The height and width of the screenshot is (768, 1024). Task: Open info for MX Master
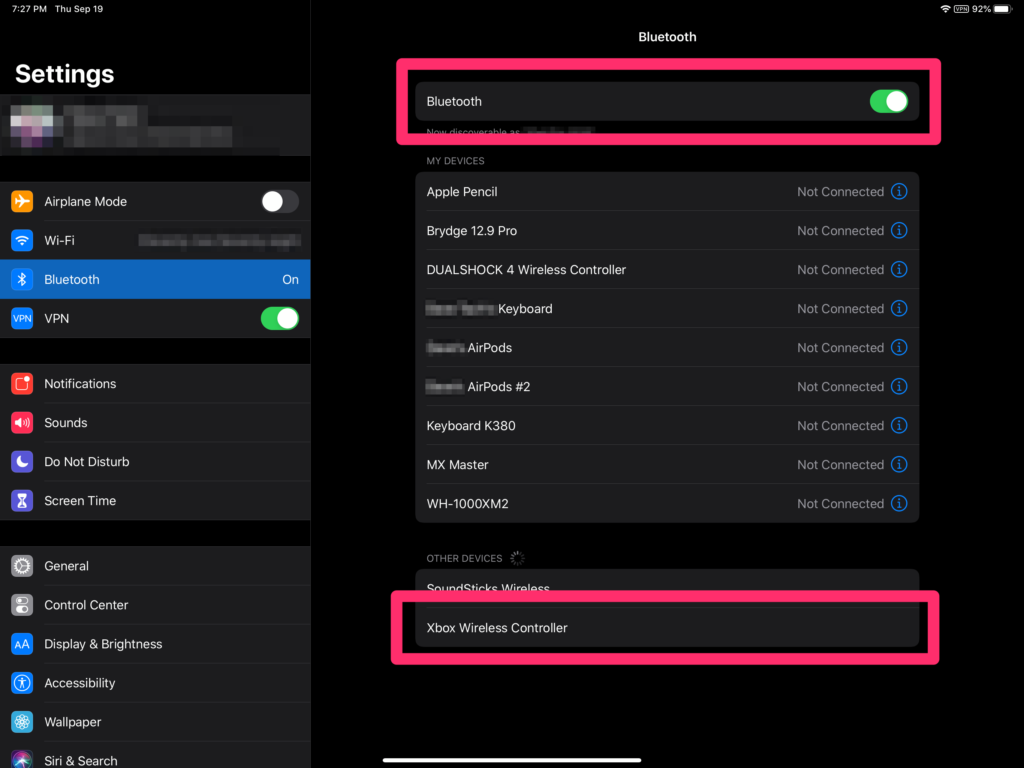899,464
